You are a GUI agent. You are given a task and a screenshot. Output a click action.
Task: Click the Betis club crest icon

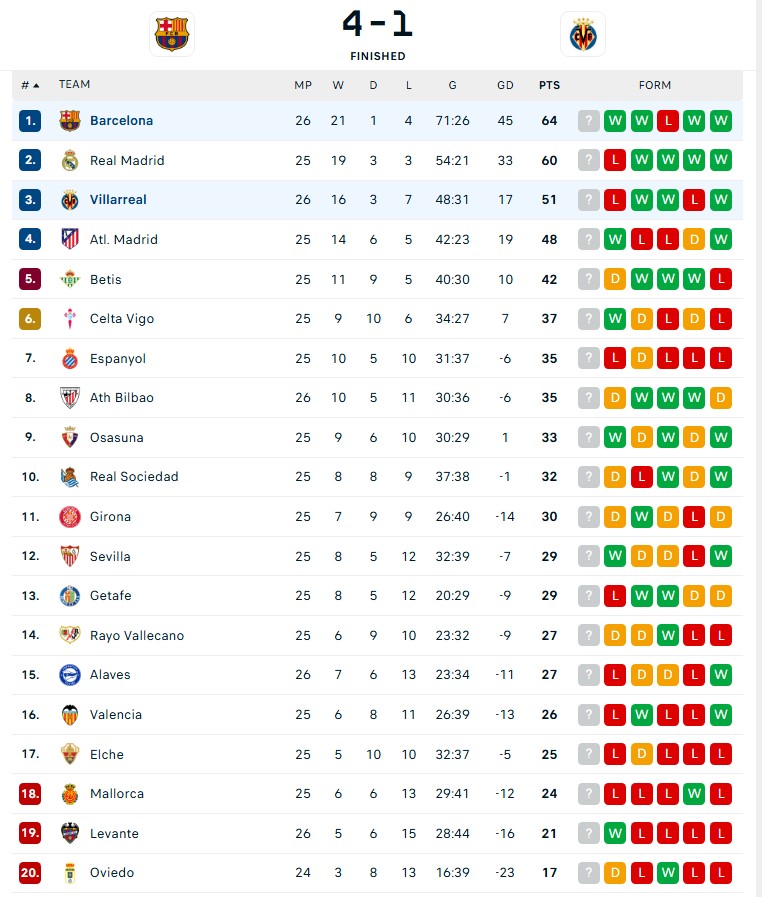pos(69,279)
